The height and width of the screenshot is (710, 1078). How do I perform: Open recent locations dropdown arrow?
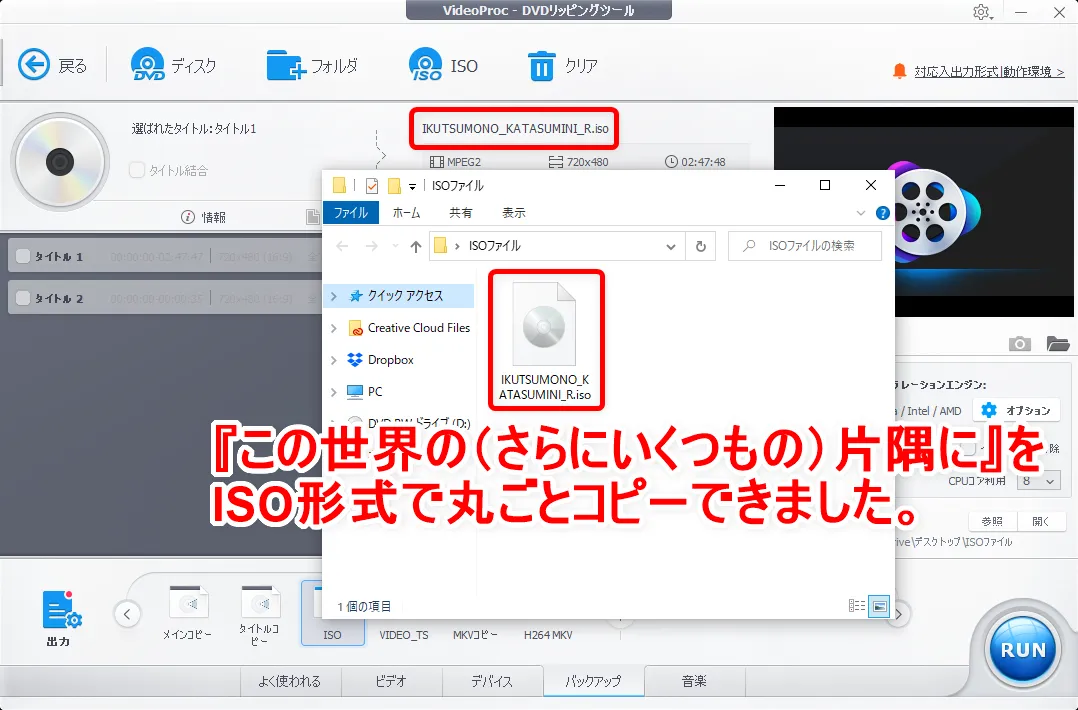[x=395, y=246]
